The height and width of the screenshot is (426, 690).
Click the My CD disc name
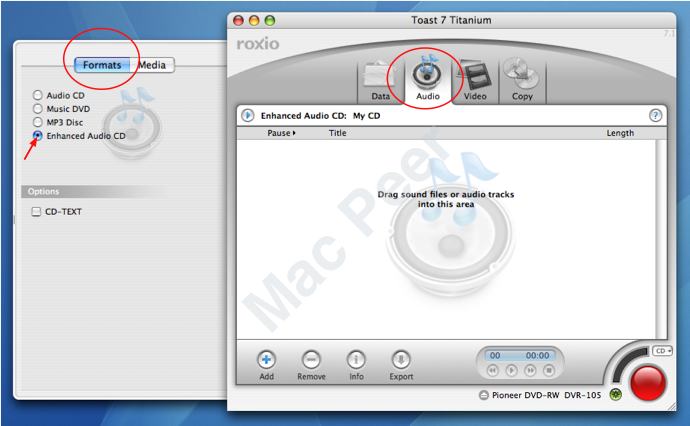366,116
